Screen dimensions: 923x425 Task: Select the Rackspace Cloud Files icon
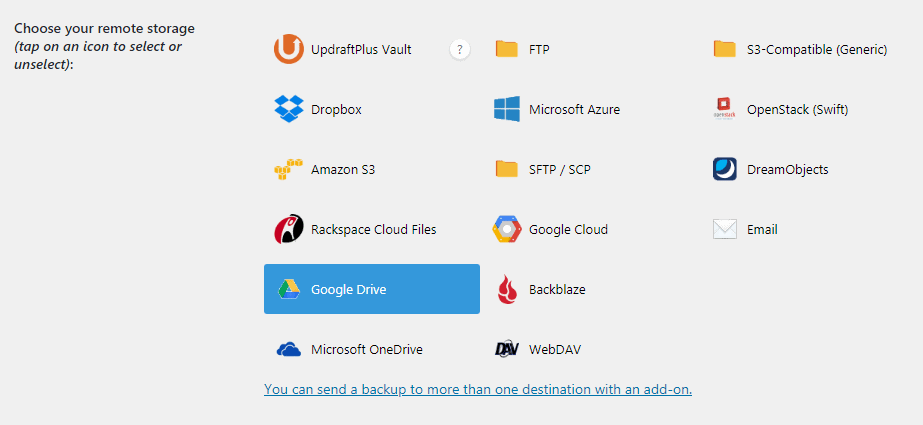288,230
